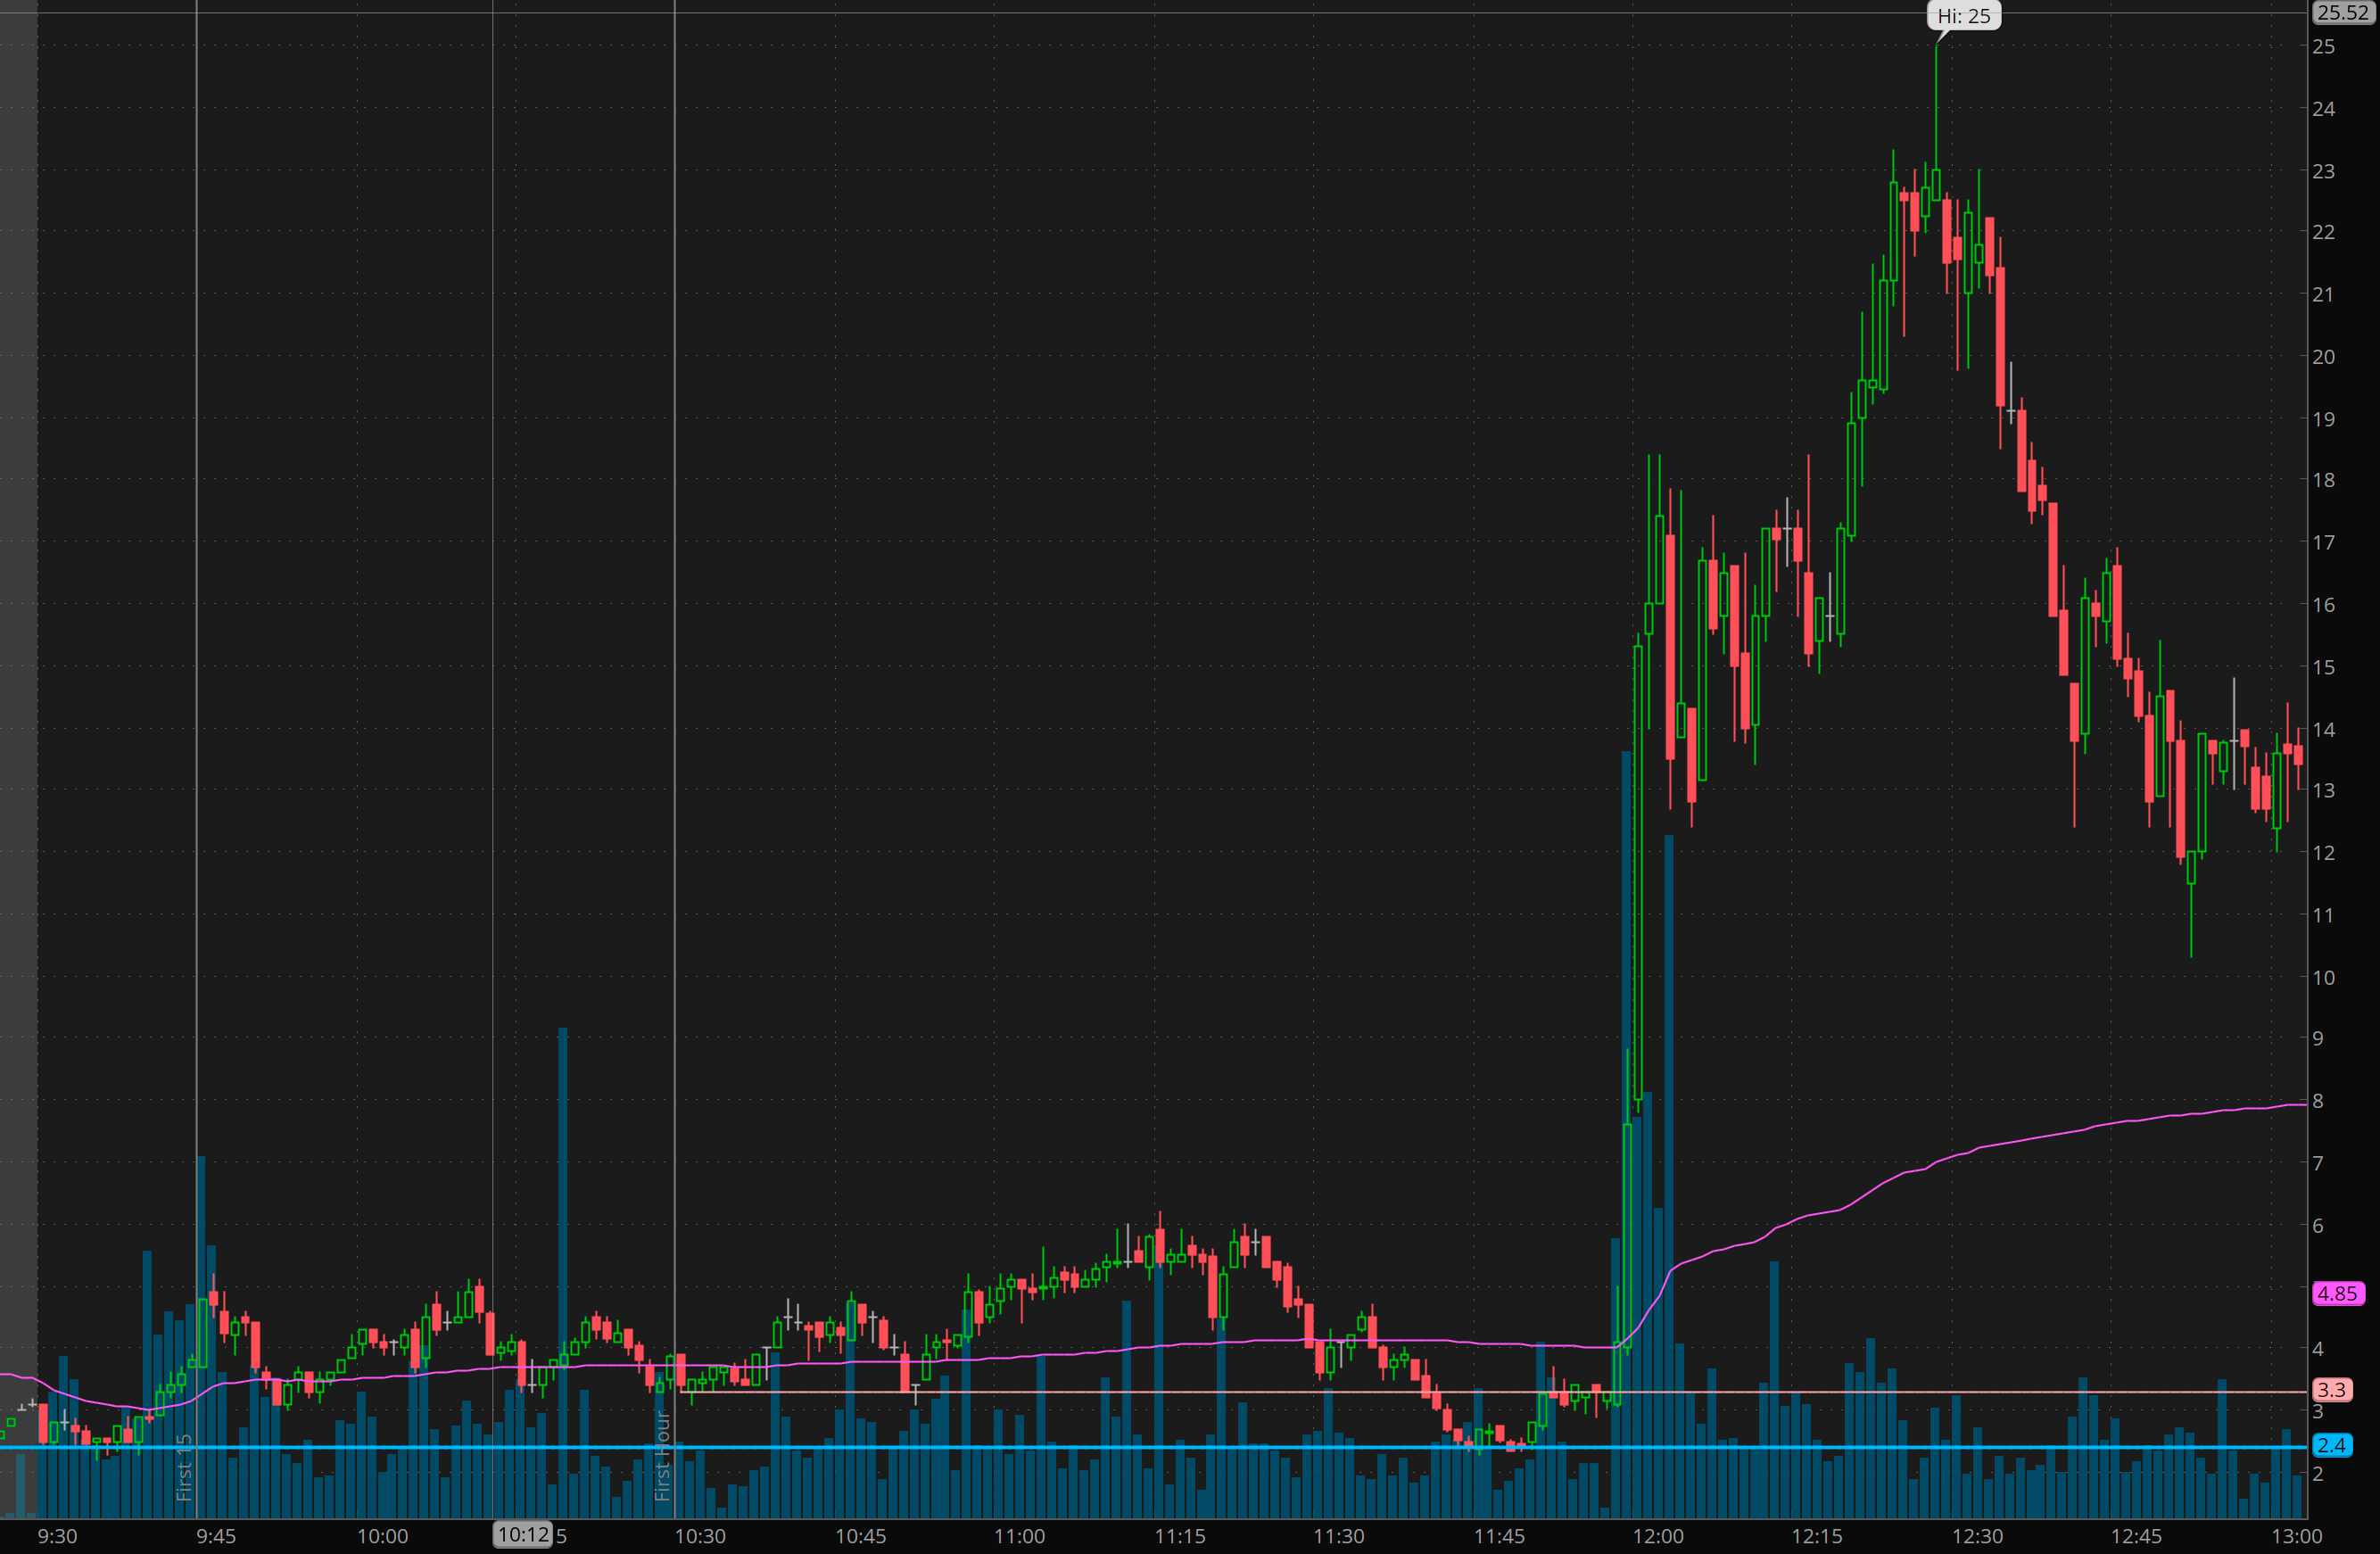This screenshot has height=1554, width=2380.
Task: Click the 20 price axis label
Action: 2323,357
